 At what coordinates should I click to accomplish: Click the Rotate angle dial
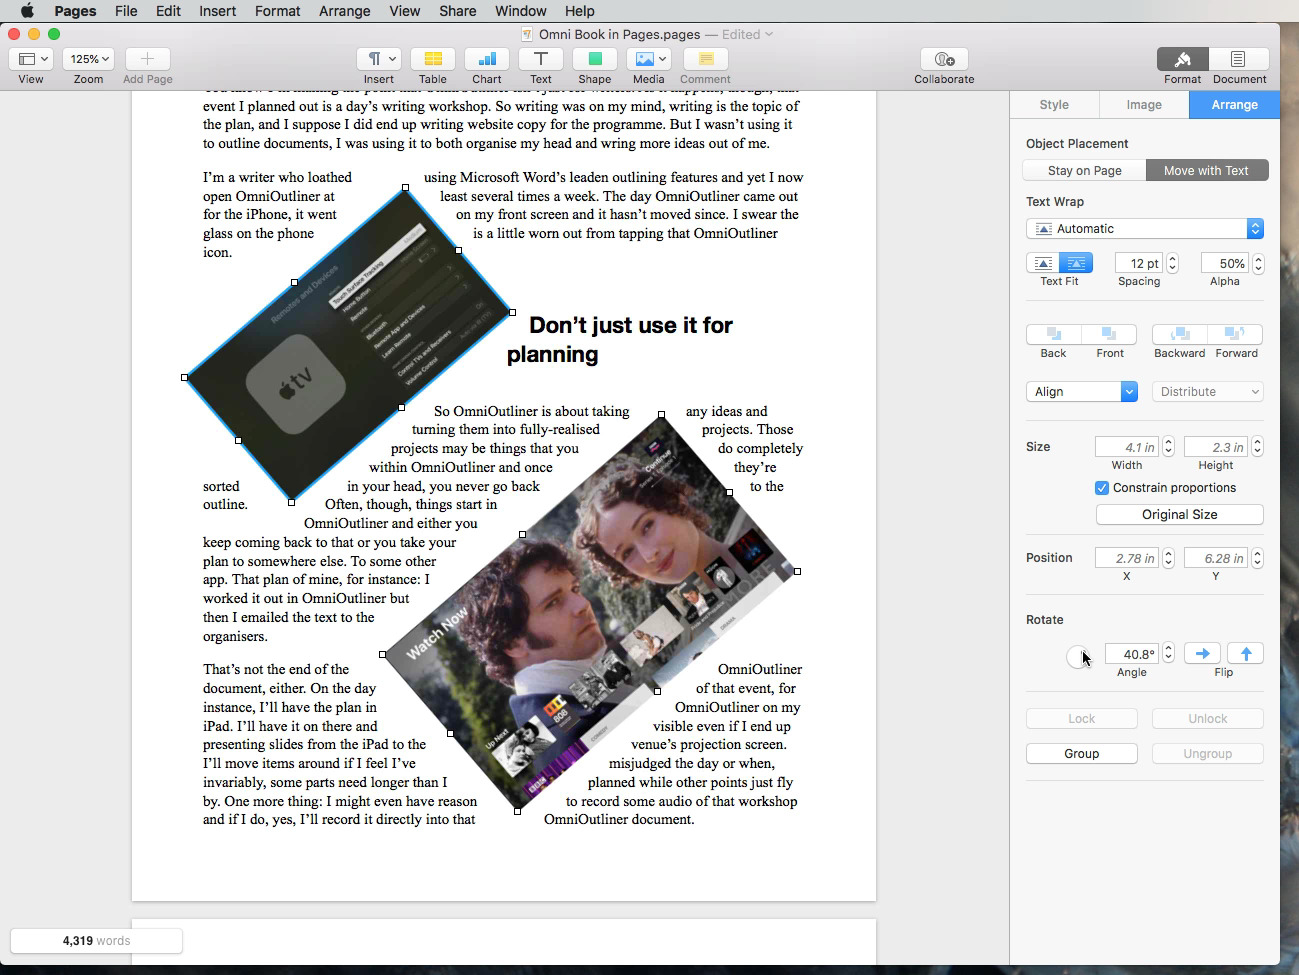pos(1078,656)
